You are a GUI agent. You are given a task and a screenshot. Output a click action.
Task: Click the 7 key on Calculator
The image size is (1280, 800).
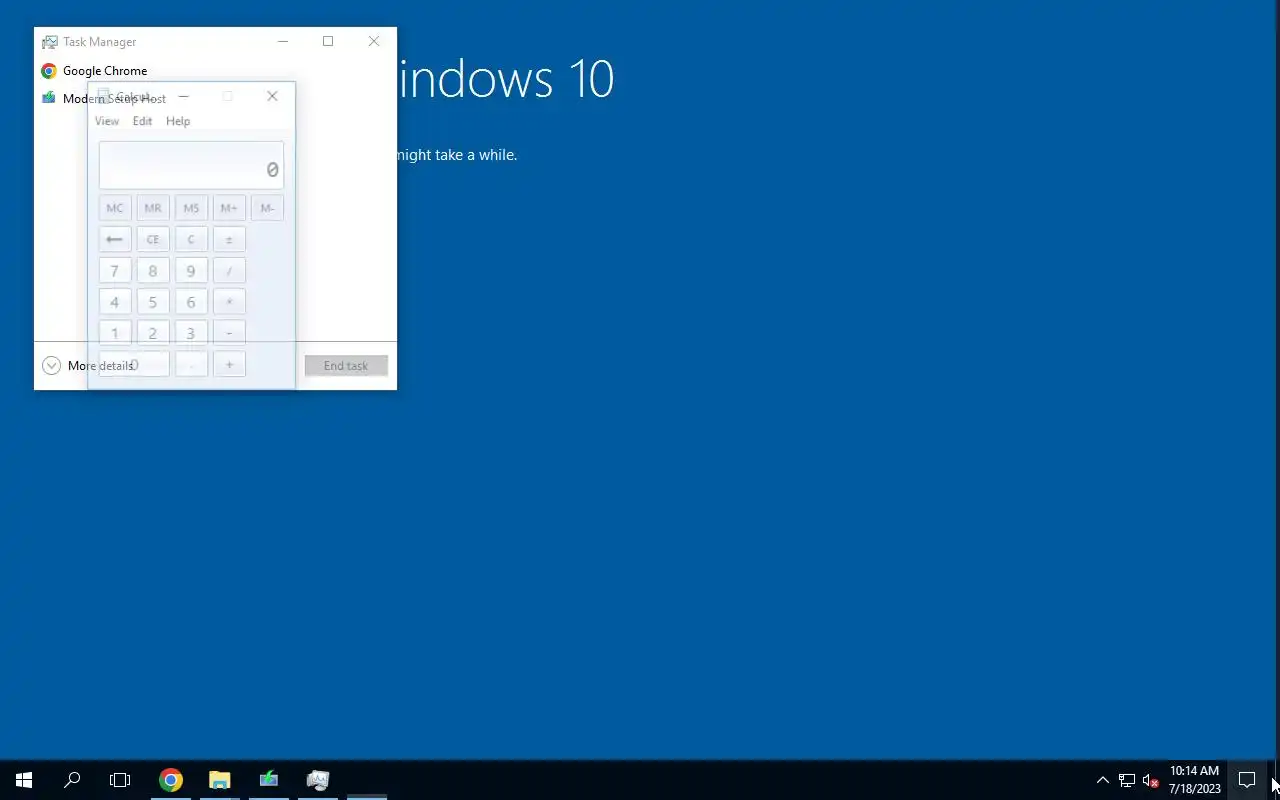pos(115,271)
